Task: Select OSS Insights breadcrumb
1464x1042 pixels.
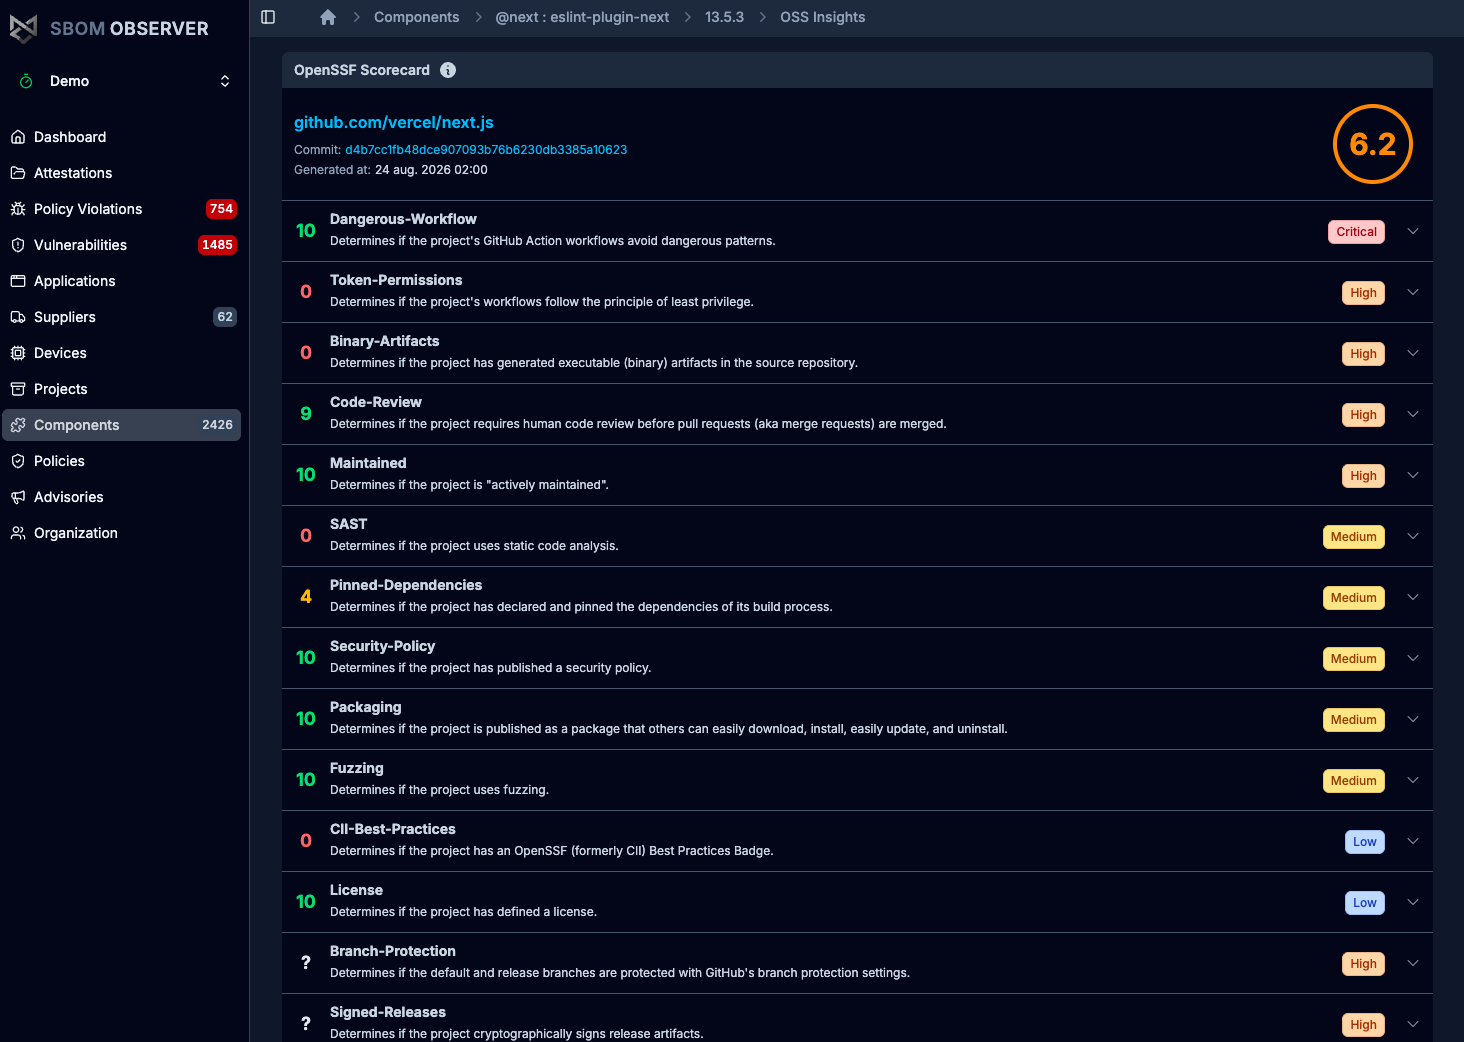Action: pyautogui.click(x=822, y=17)
